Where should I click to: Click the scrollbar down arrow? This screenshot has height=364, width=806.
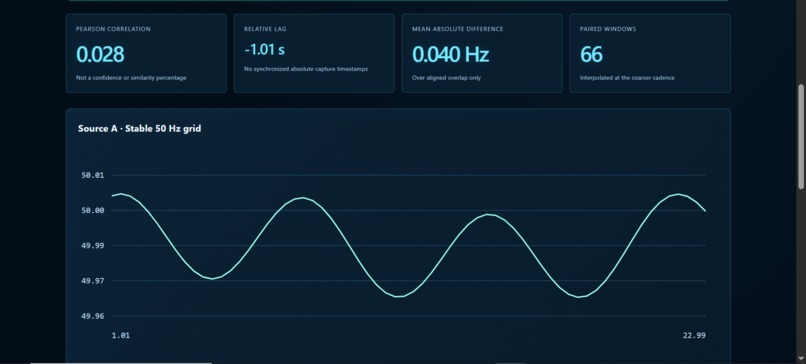click(x=801, y=358)
